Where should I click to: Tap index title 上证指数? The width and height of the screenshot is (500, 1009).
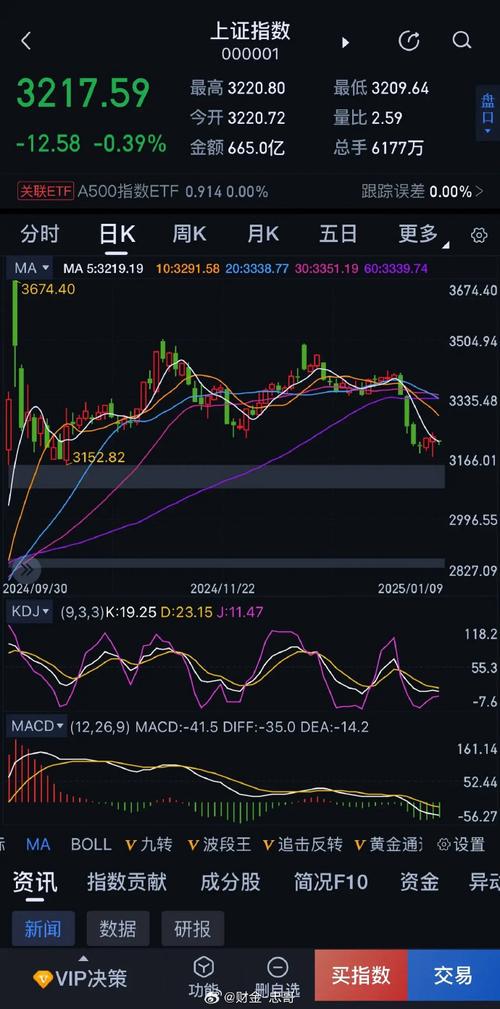click(250, 31)
